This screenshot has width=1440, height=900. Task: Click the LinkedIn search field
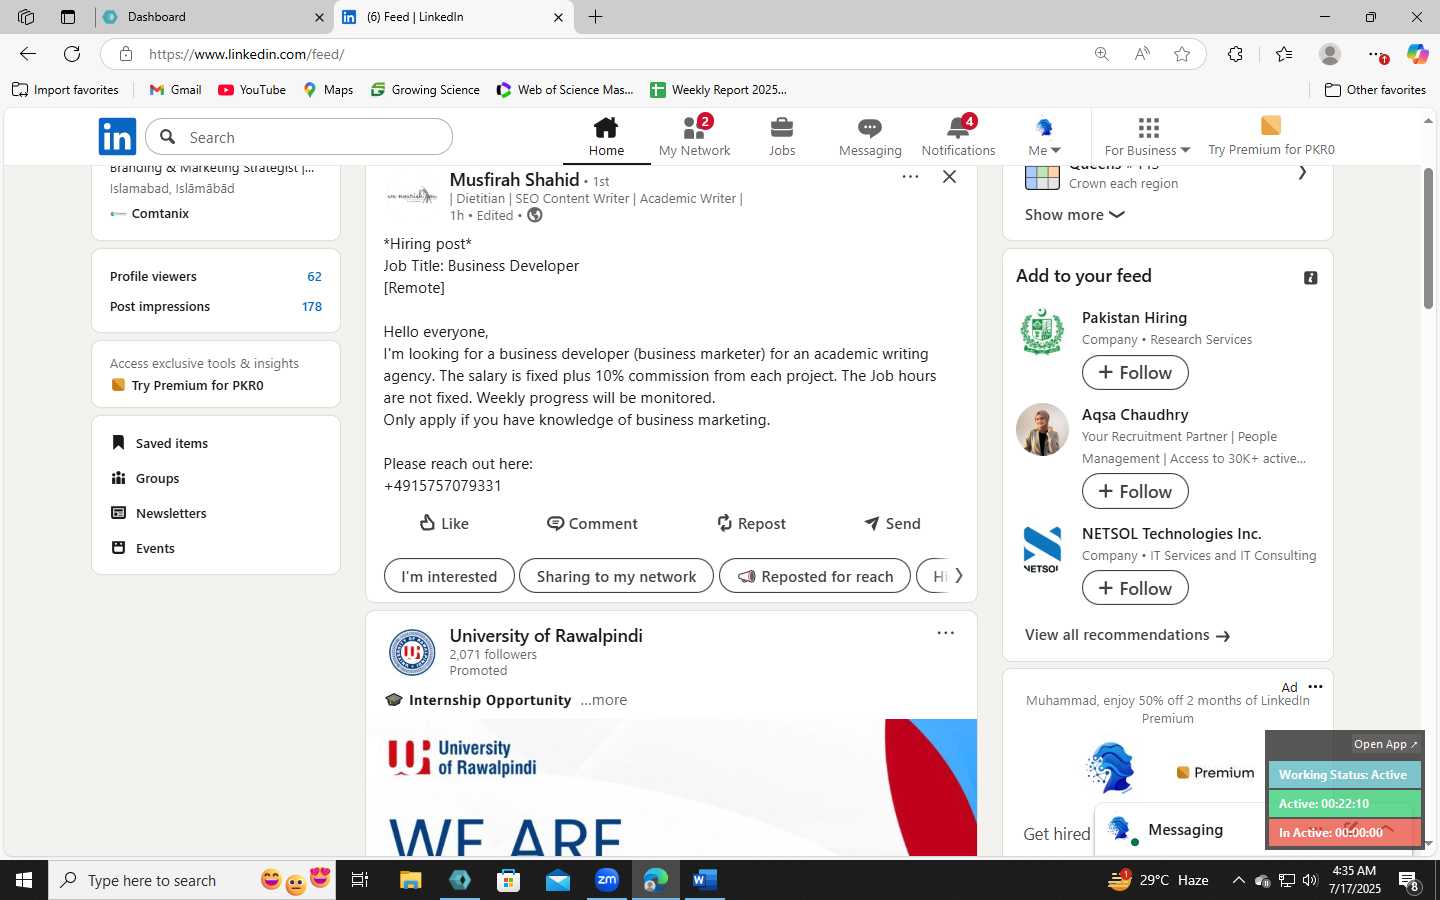299,137
